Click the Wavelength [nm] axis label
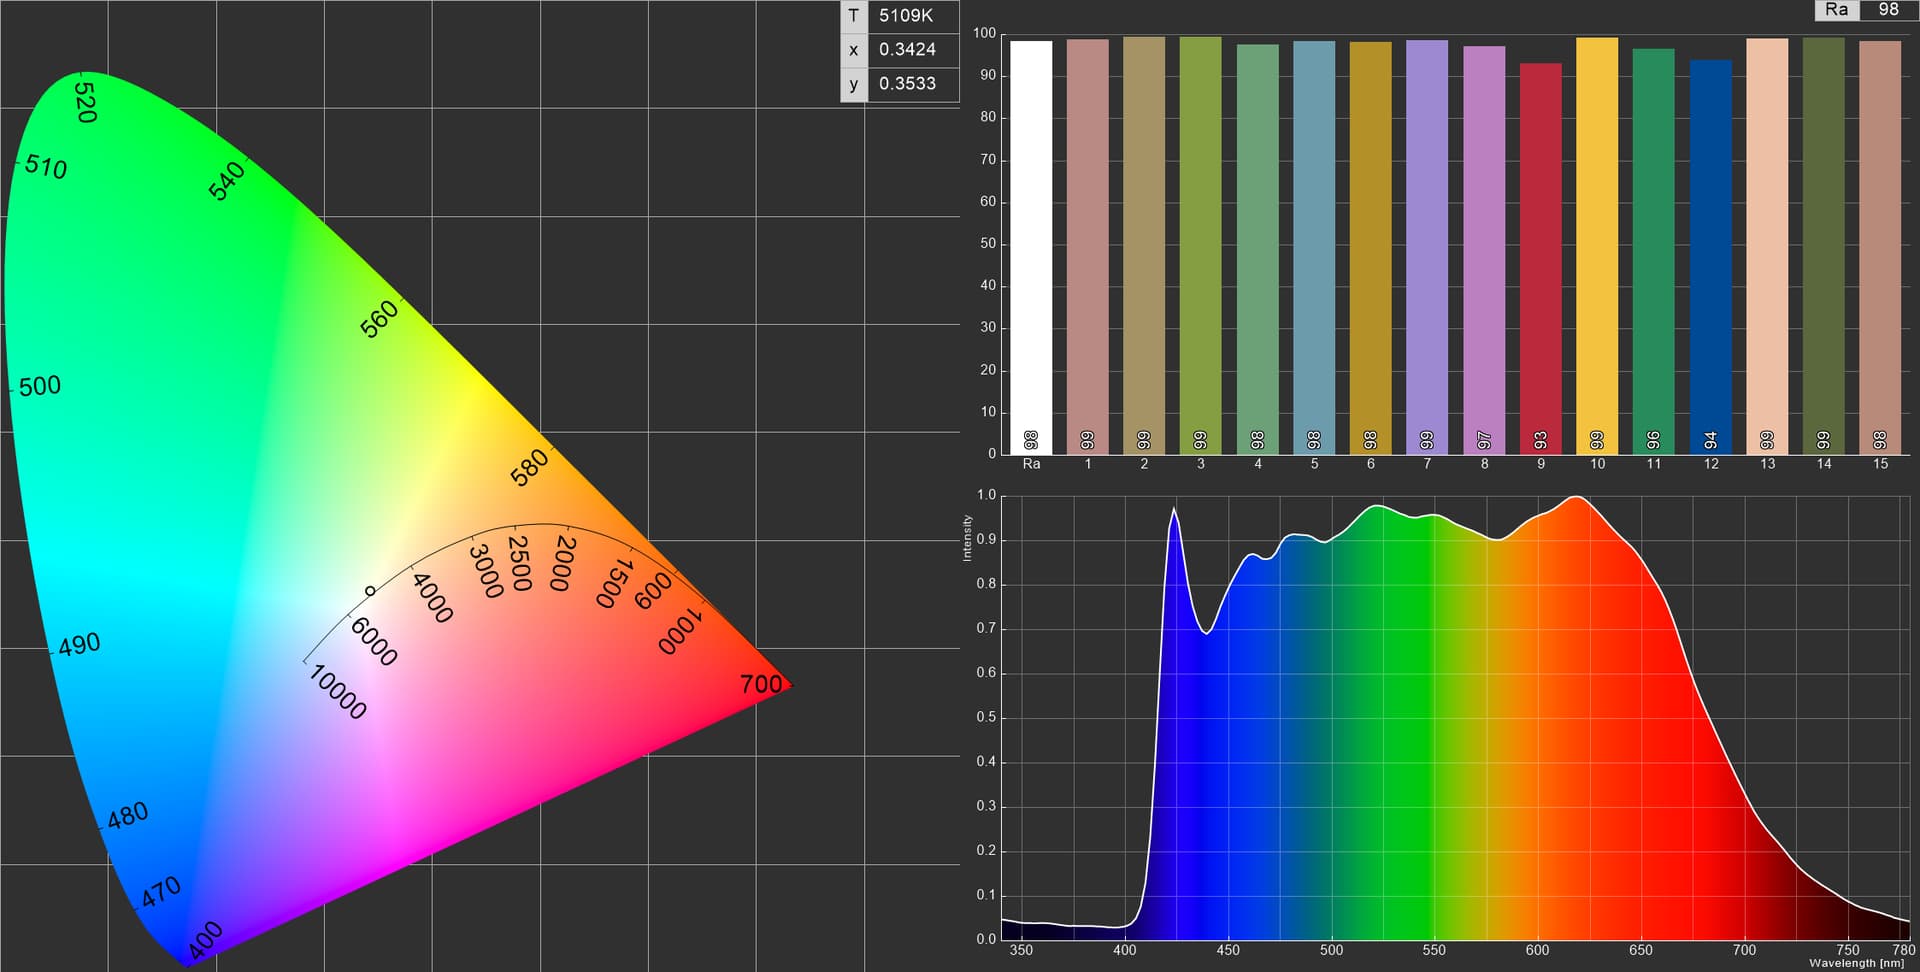Screen dimensions: 1920x972 1856,963
